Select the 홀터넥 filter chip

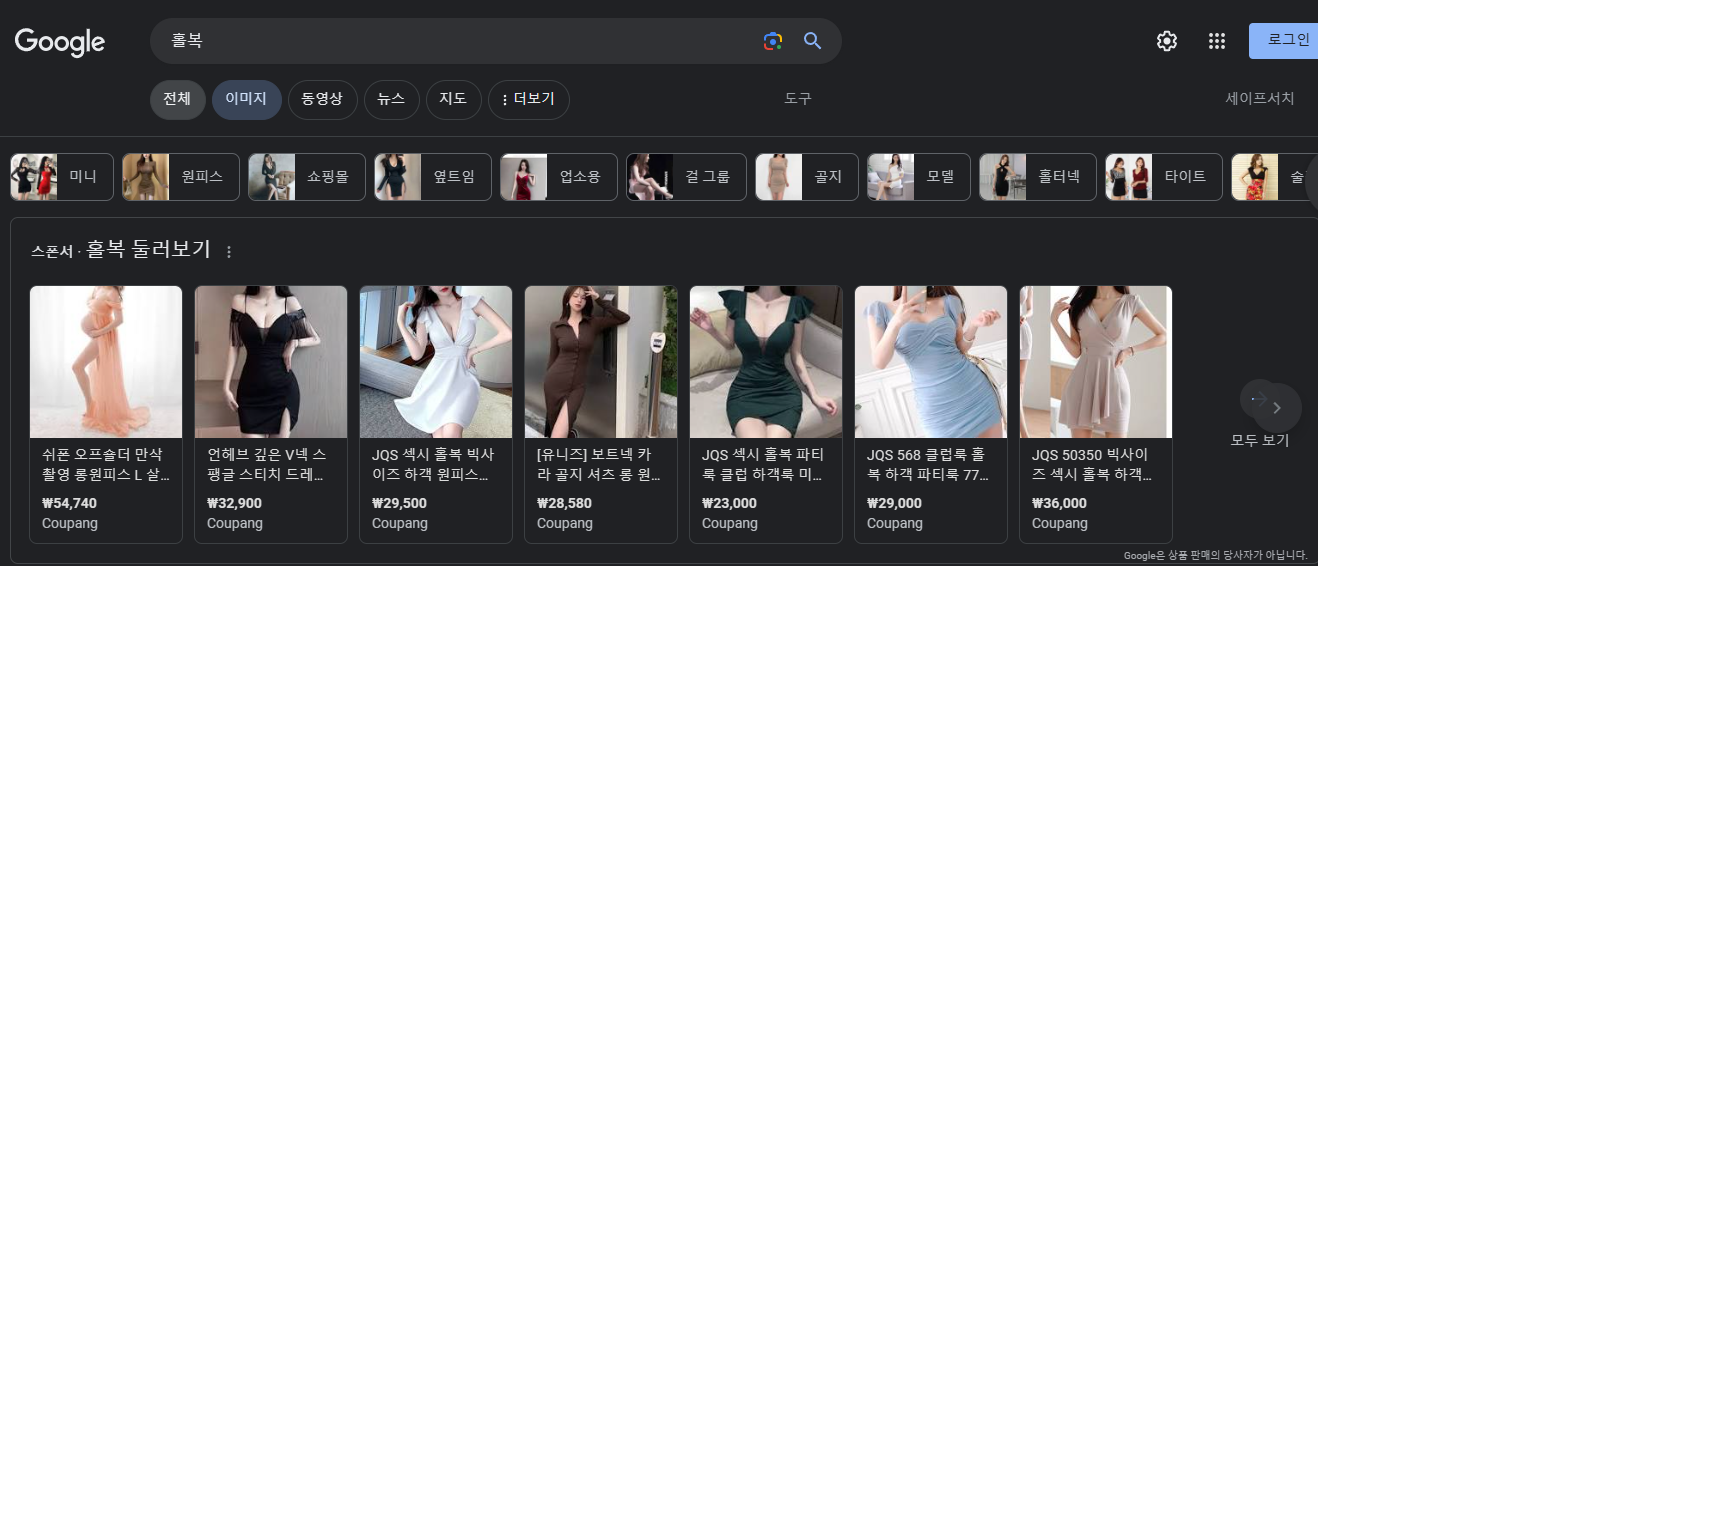(x=1038, y=177)
